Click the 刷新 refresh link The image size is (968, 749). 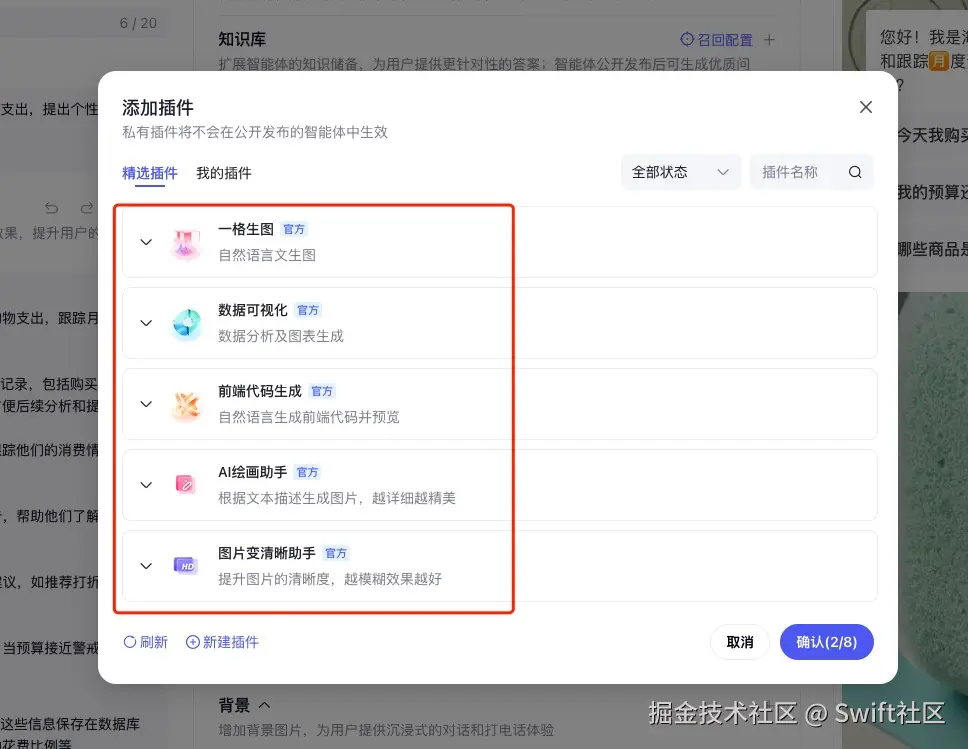(x=146, y=642)
